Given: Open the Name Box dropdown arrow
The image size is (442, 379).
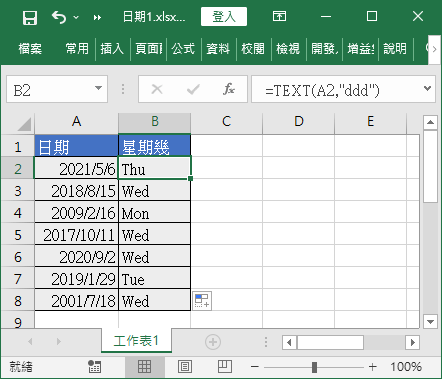Looking at the screenshot, I should click(98, 88).
